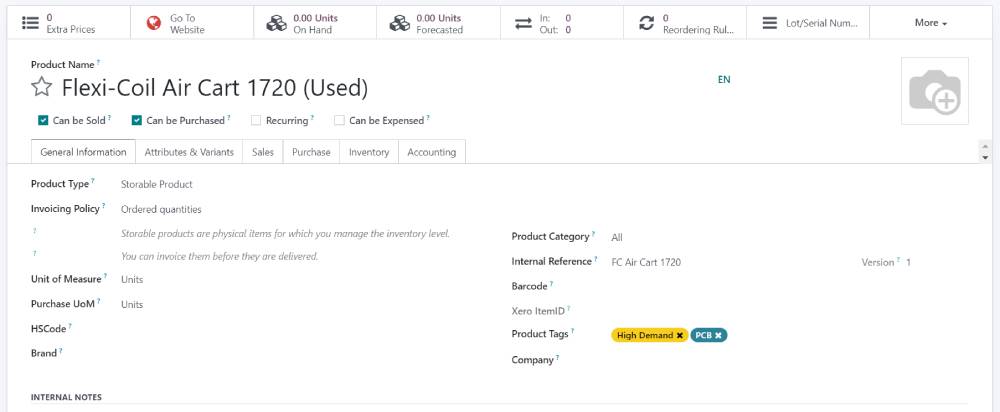Open the Accounting tab
This screenshot has width=1000, height=412.
pos(432,152)
